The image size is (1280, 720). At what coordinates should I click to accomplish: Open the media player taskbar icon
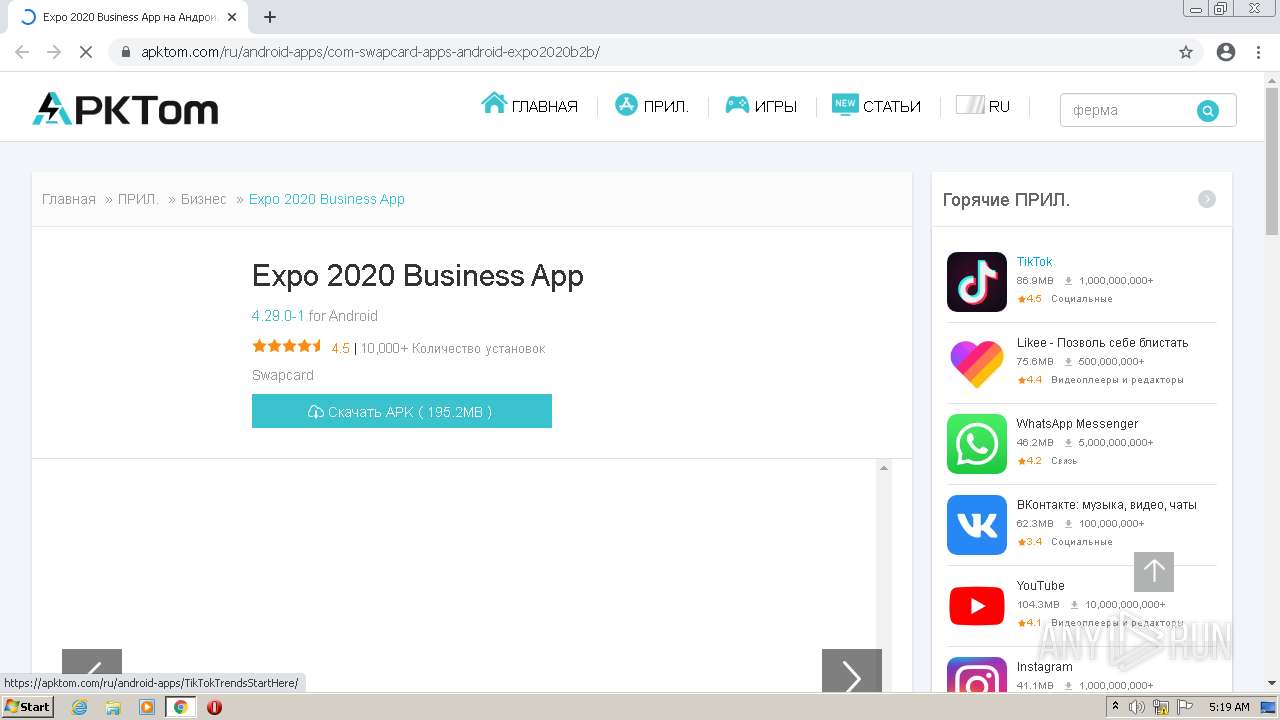pyautogui.click(x=147, y=707)
